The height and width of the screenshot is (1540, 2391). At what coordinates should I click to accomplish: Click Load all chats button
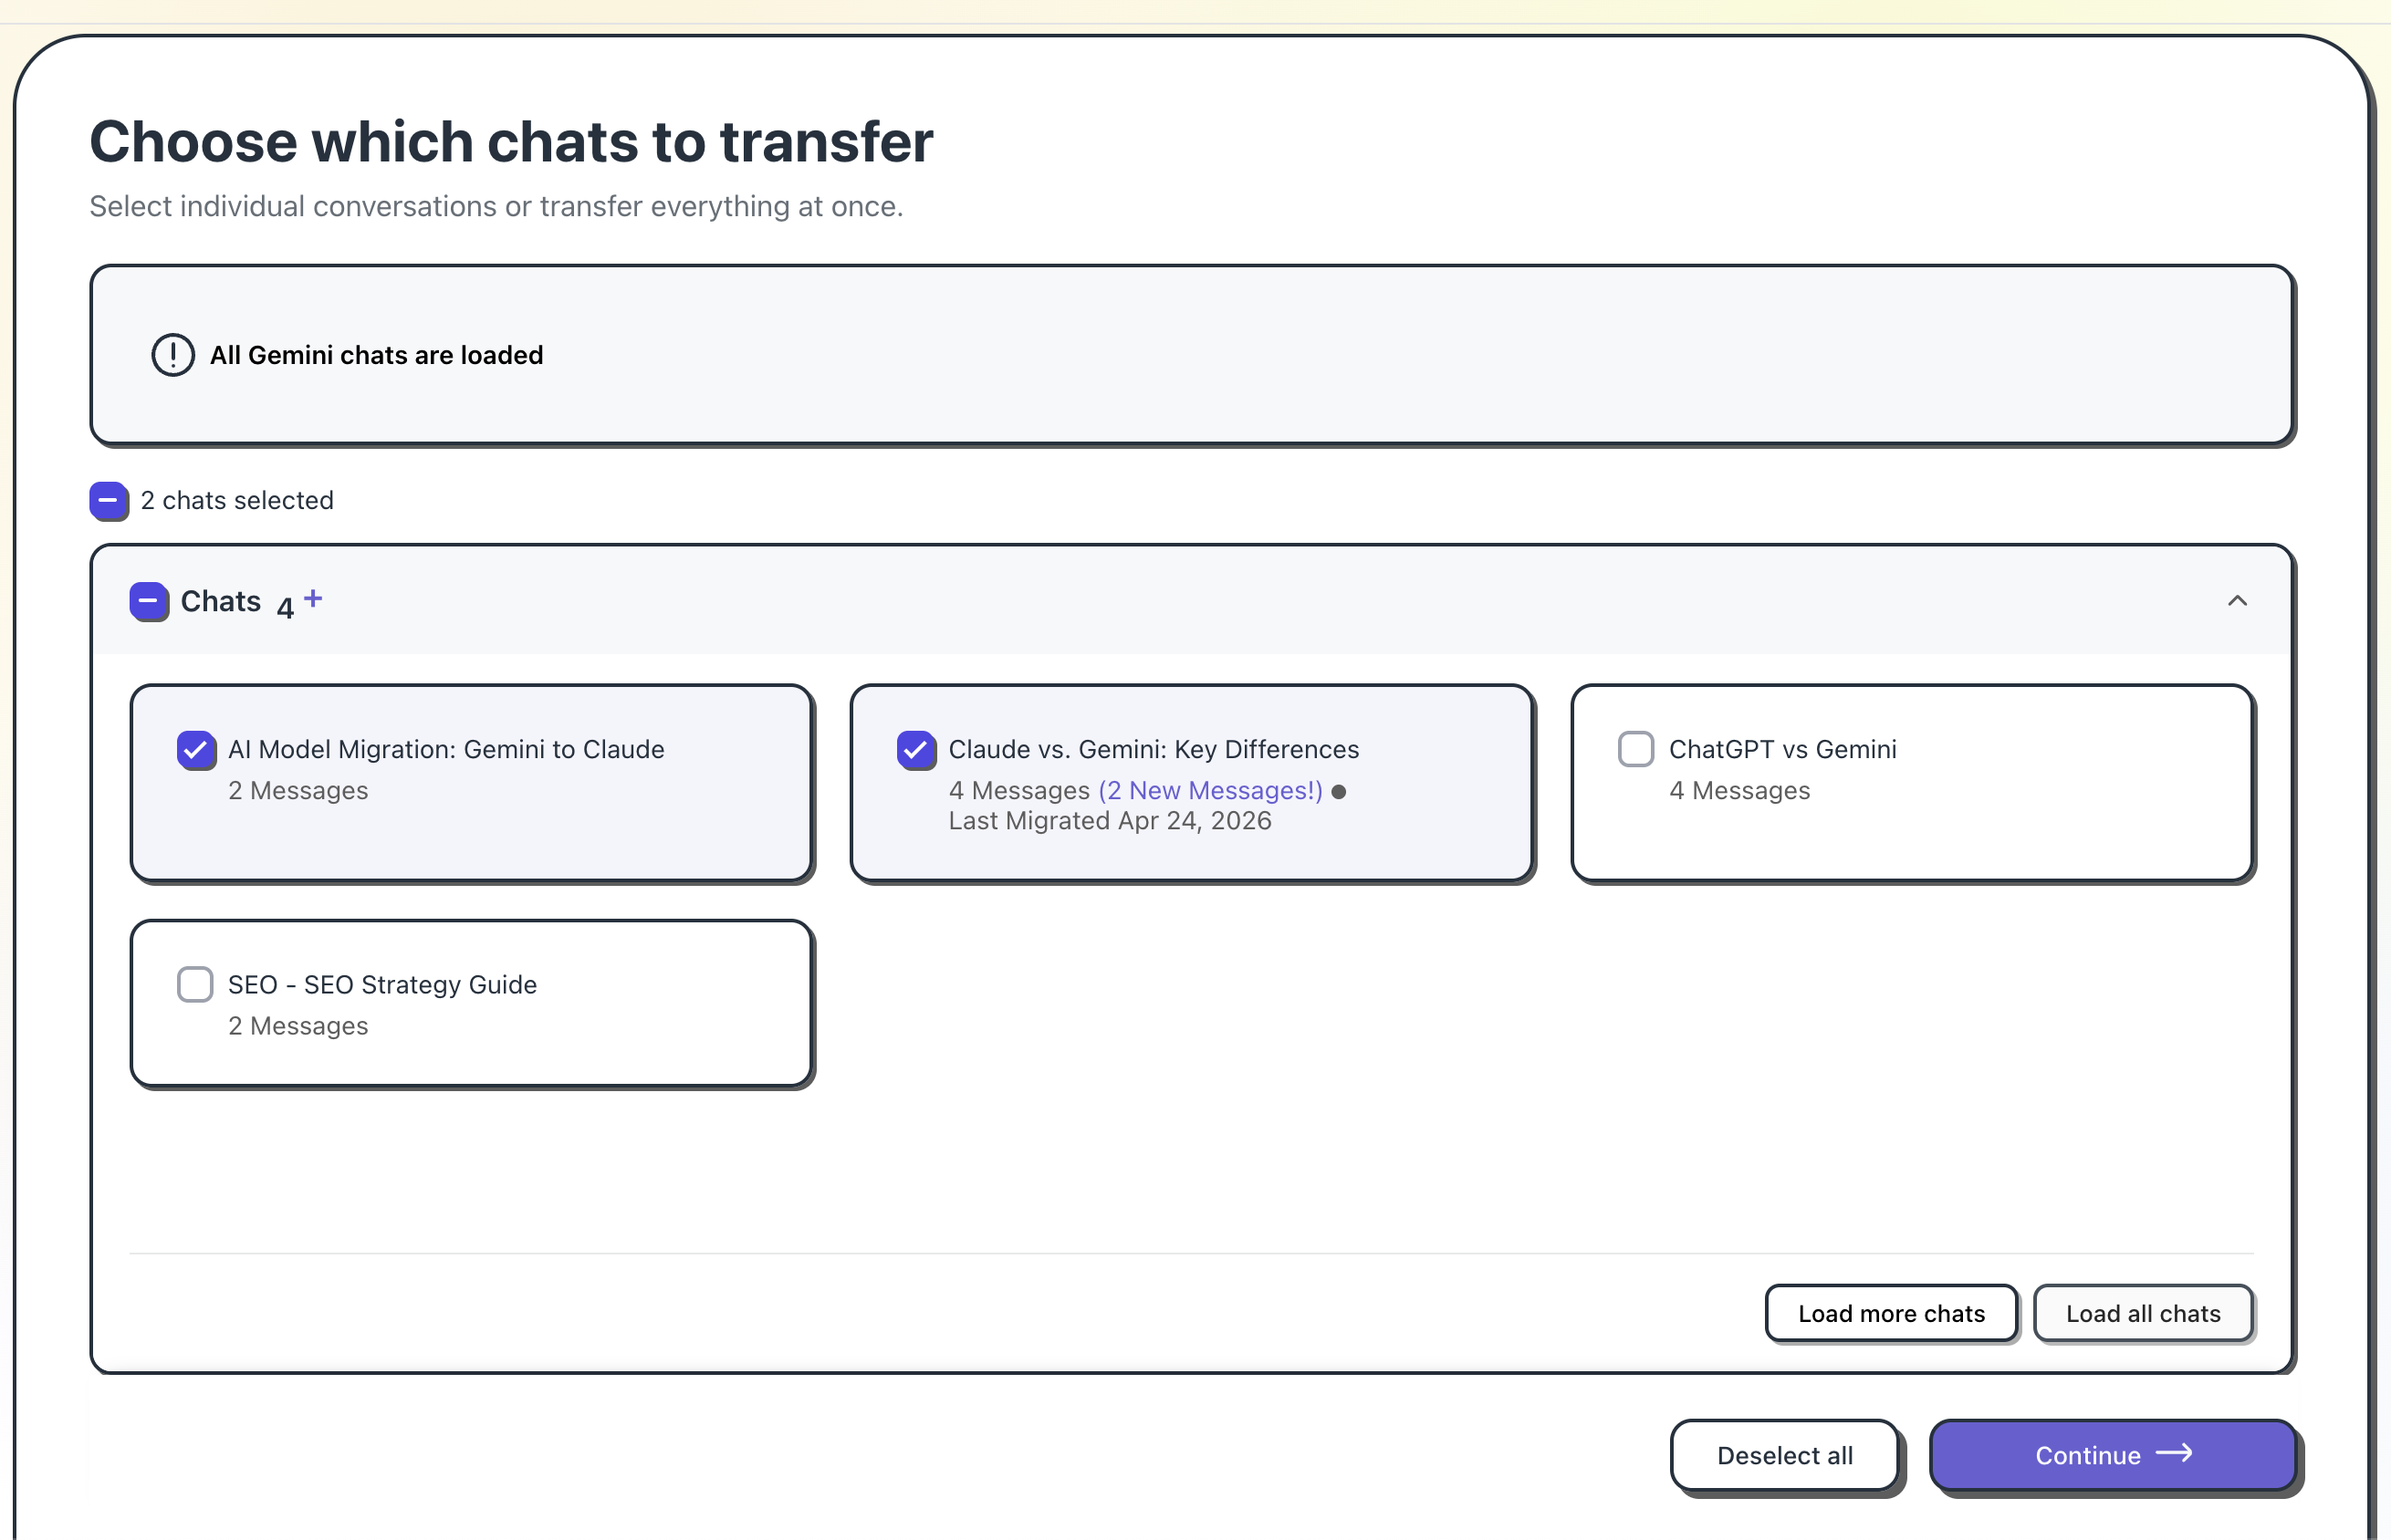click(2143, 1313)
